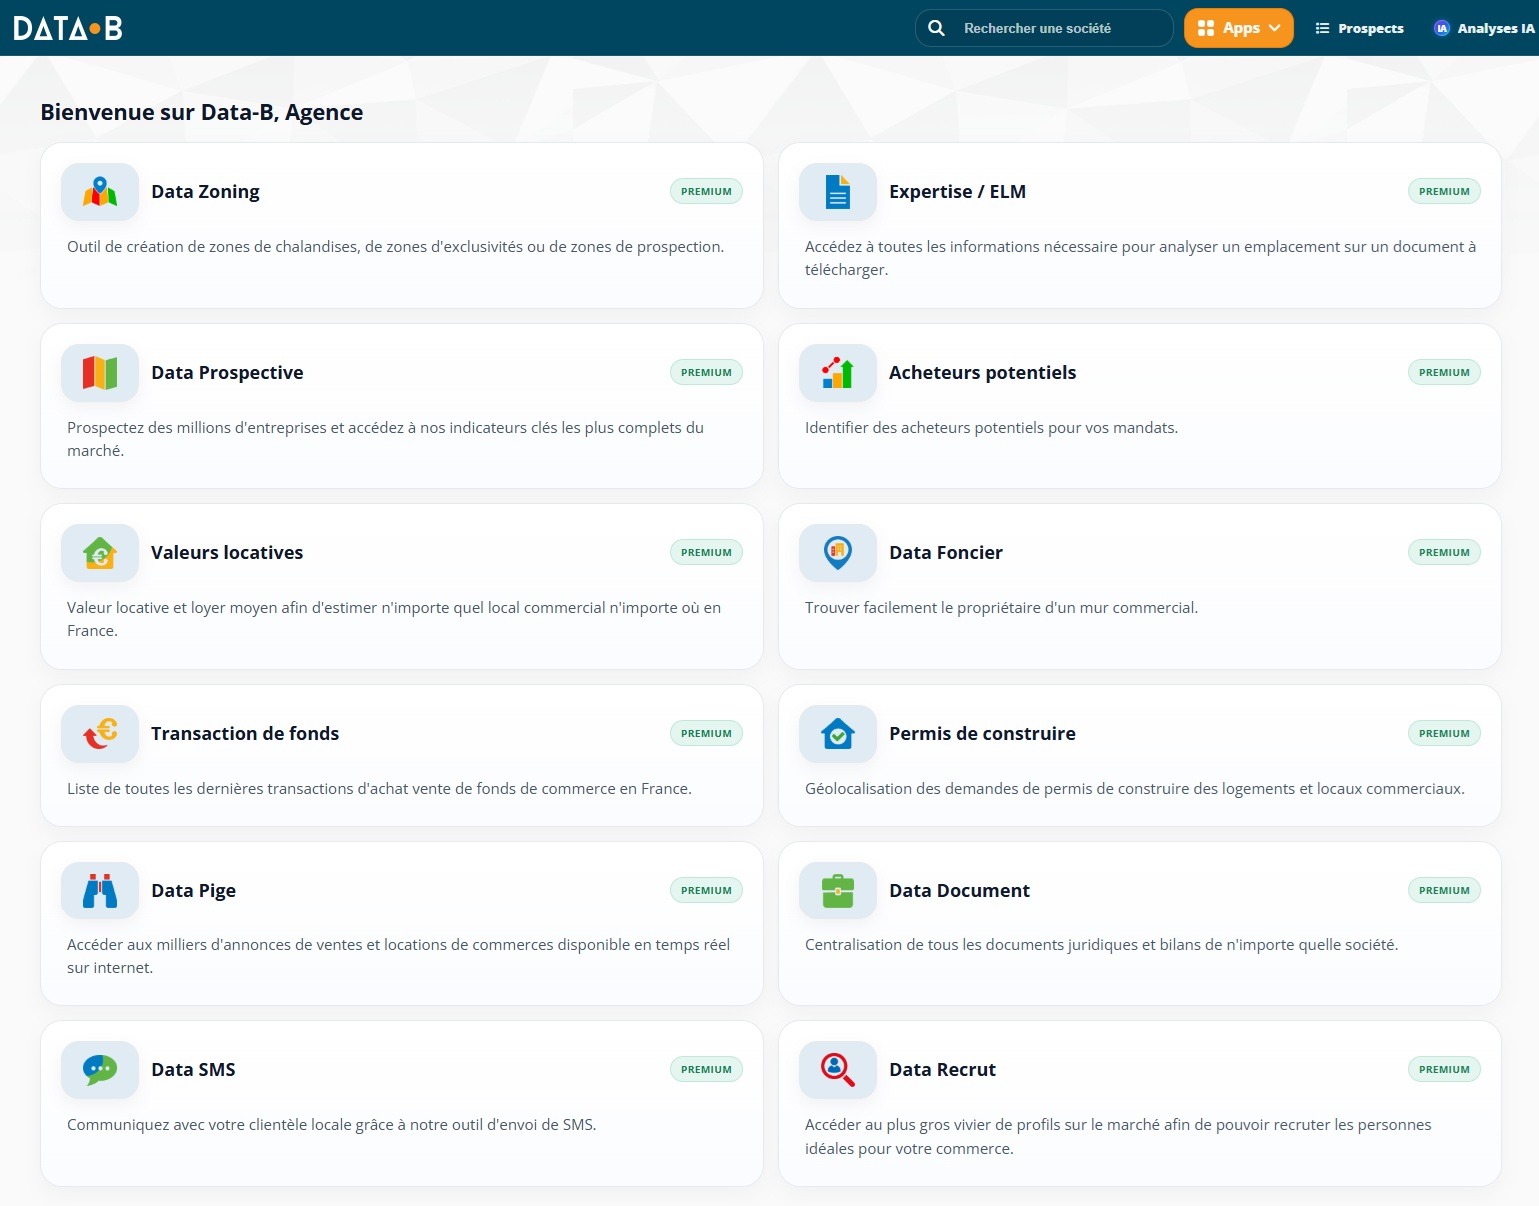The width and height of the screenshot is (1539, 1206).
Task: Click the Data Foncier location pin icon
Action: [838, 553]
